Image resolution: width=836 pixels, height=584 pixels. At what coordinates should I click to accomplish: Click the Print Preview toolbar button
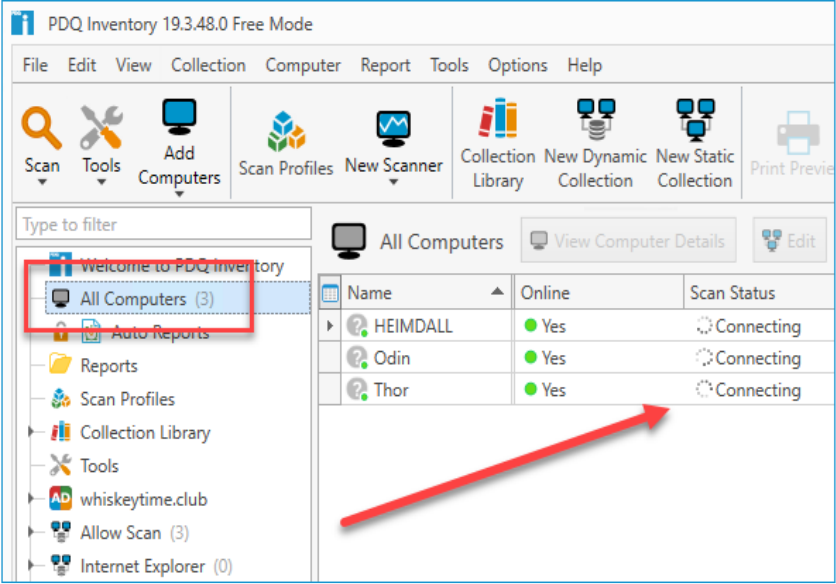tap(792, 144)
